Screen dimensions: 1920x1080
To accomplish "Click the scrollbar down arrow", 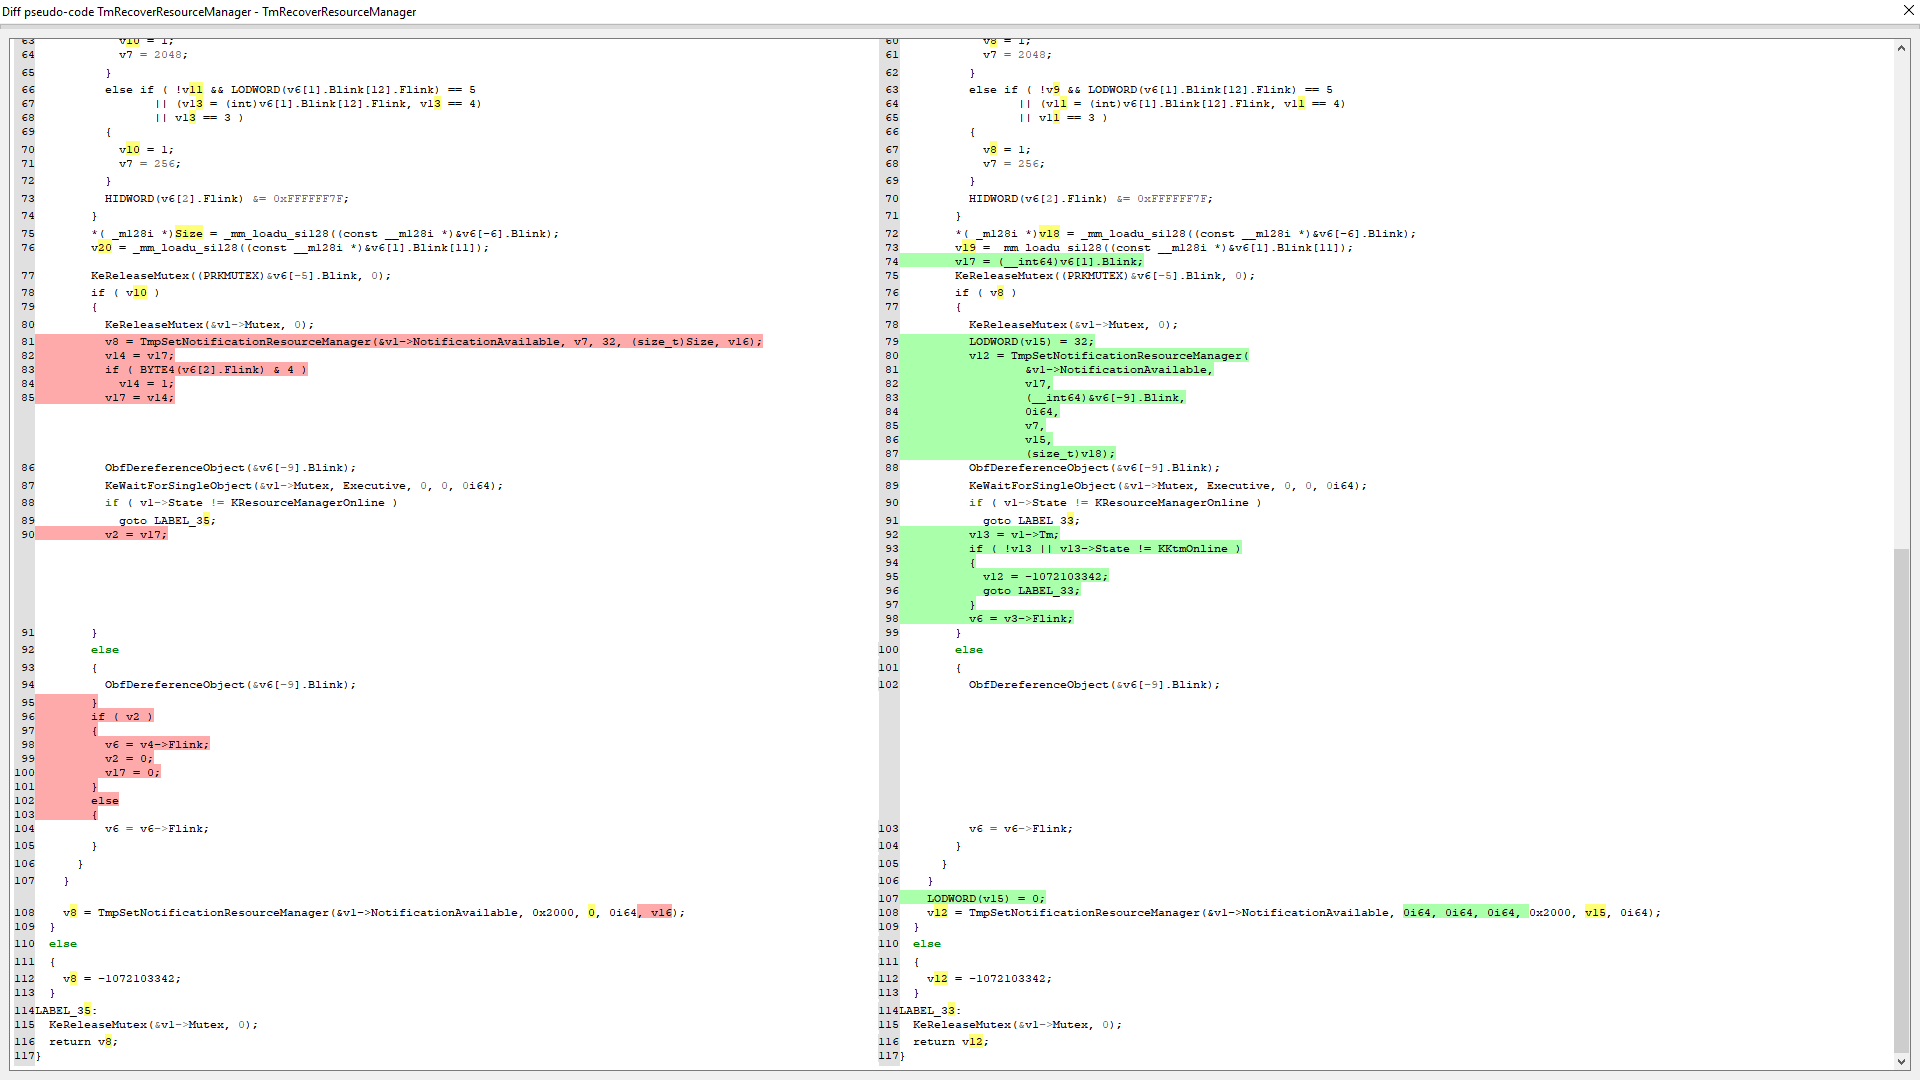I will 1901,1062.
